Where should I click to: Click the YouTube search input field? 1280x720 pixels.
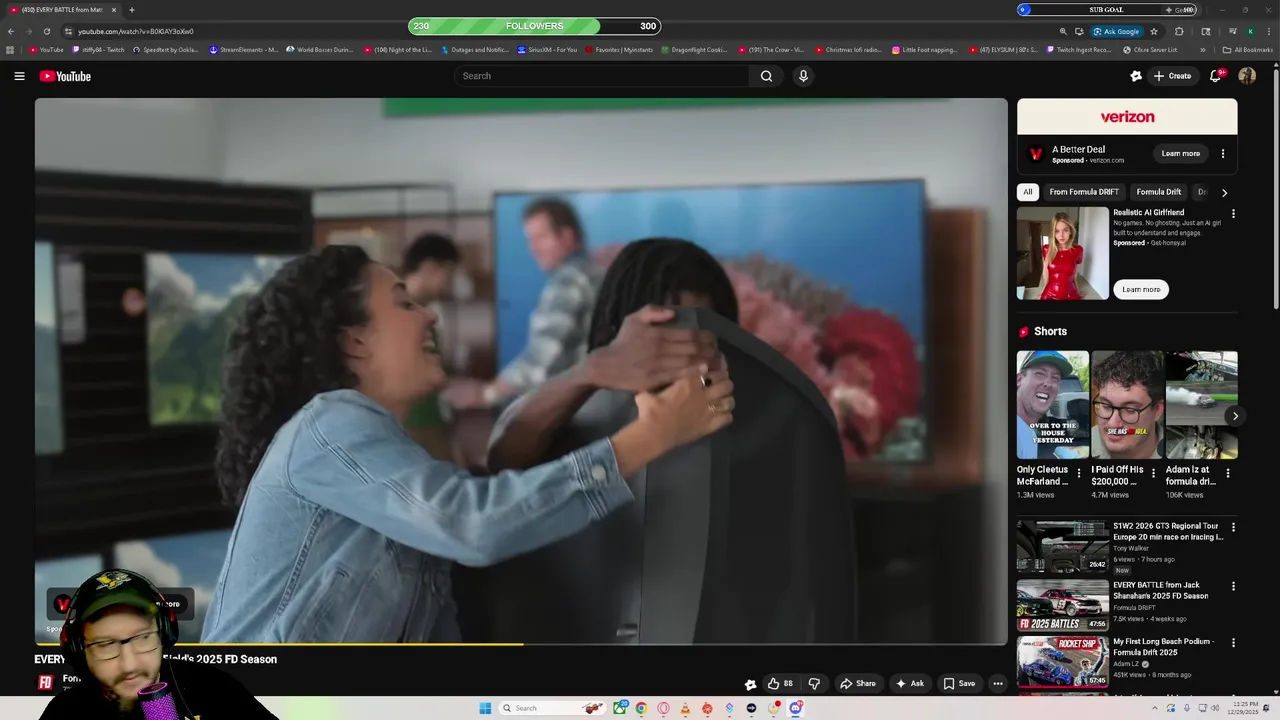click(601, 76)
